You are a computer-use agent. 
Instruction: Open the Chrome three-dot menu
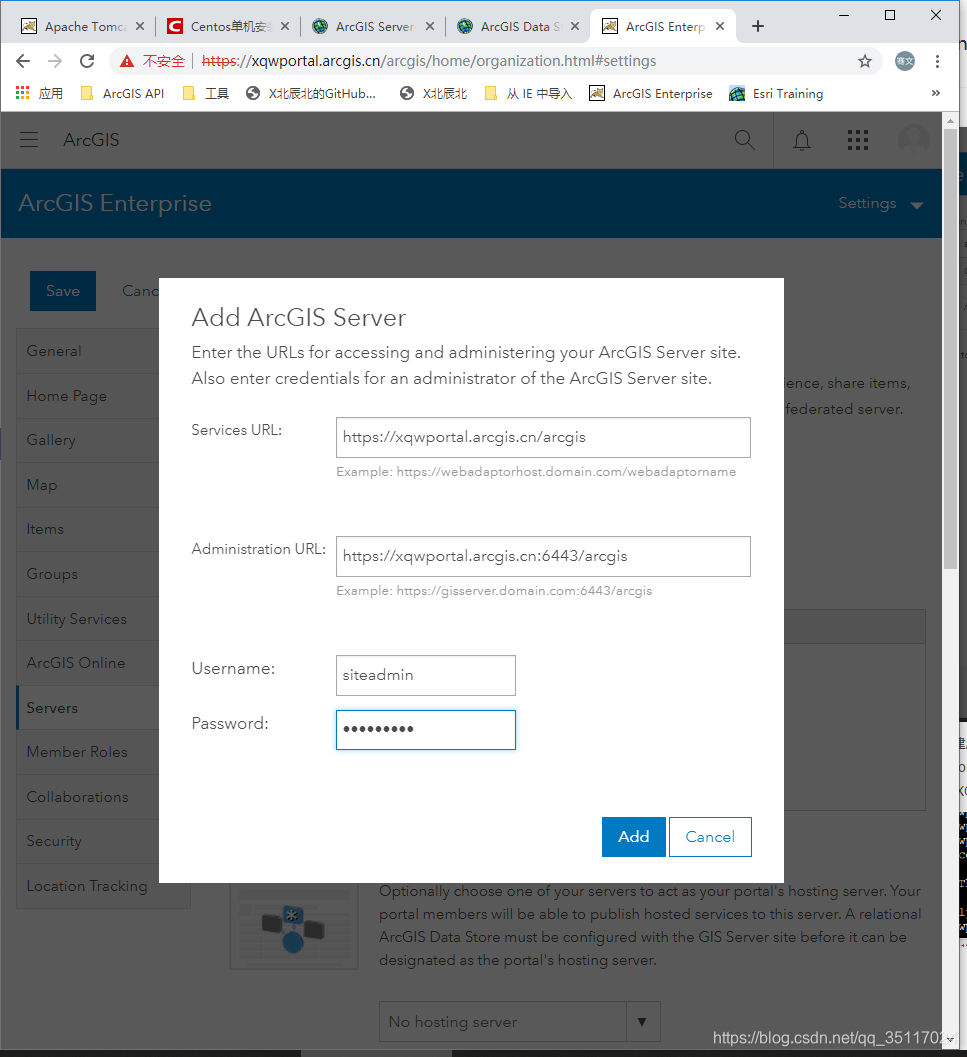pos(937,61)
